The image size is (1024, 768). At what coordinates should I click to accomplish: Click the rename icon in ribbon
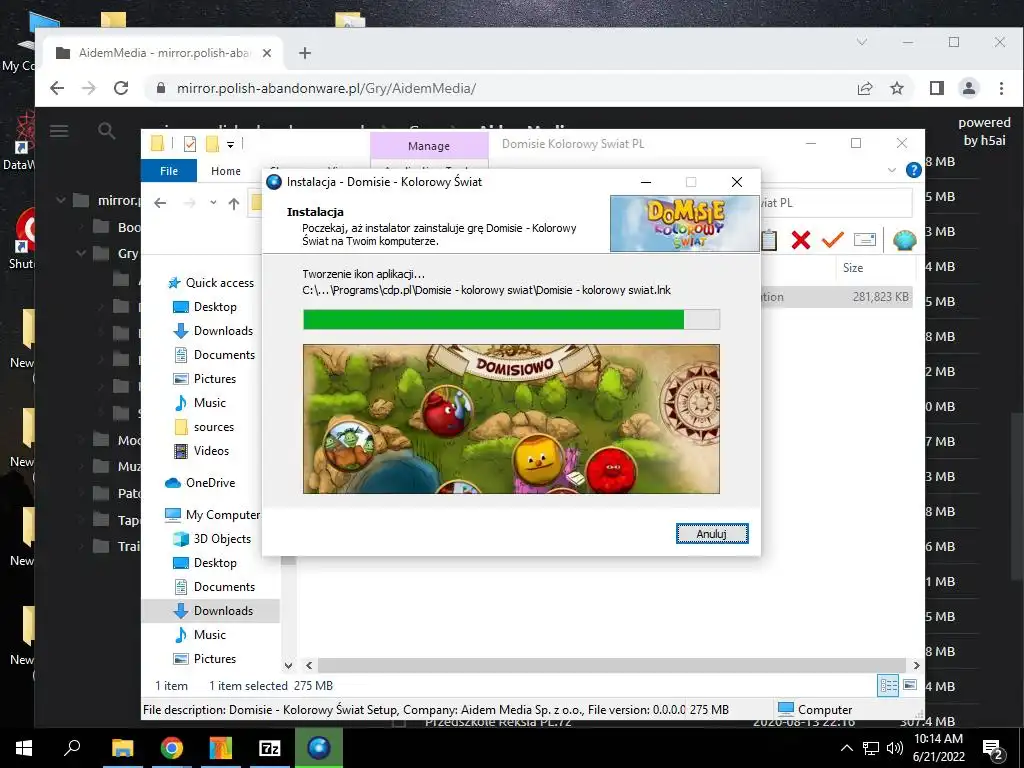tap(865, 240)
